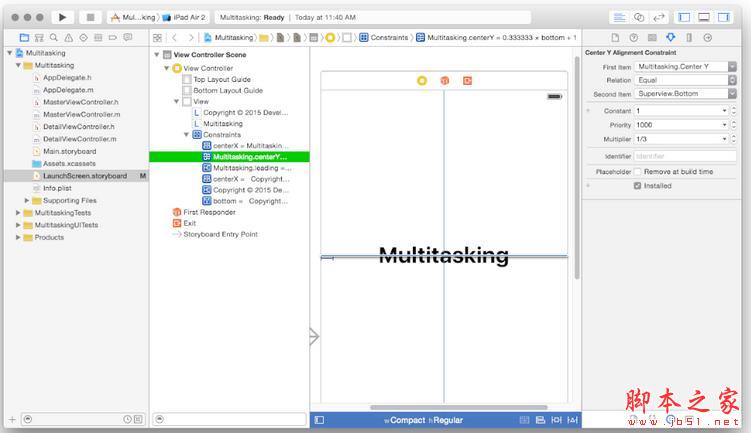The width and height of the screenshot is (751, 433).
Task: Open the Test navigator
Action: (x=83, y=37)
